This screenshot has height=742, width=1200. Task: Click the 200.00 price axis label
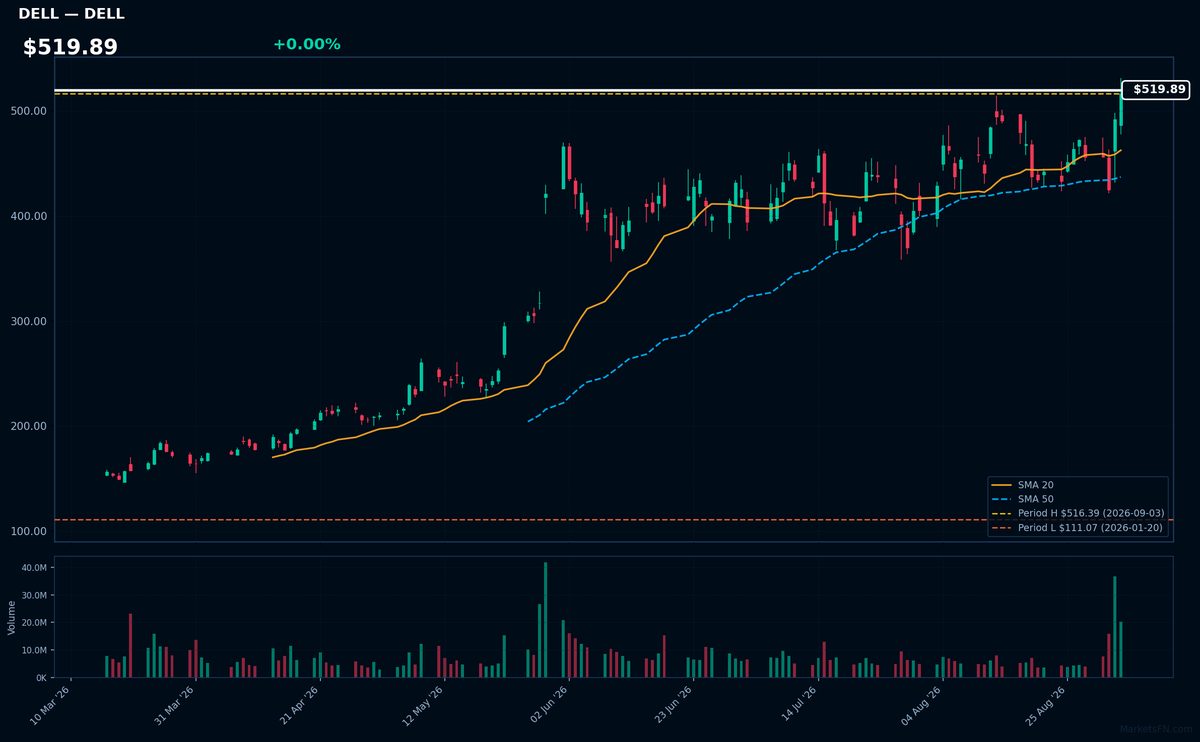[30, 426]
